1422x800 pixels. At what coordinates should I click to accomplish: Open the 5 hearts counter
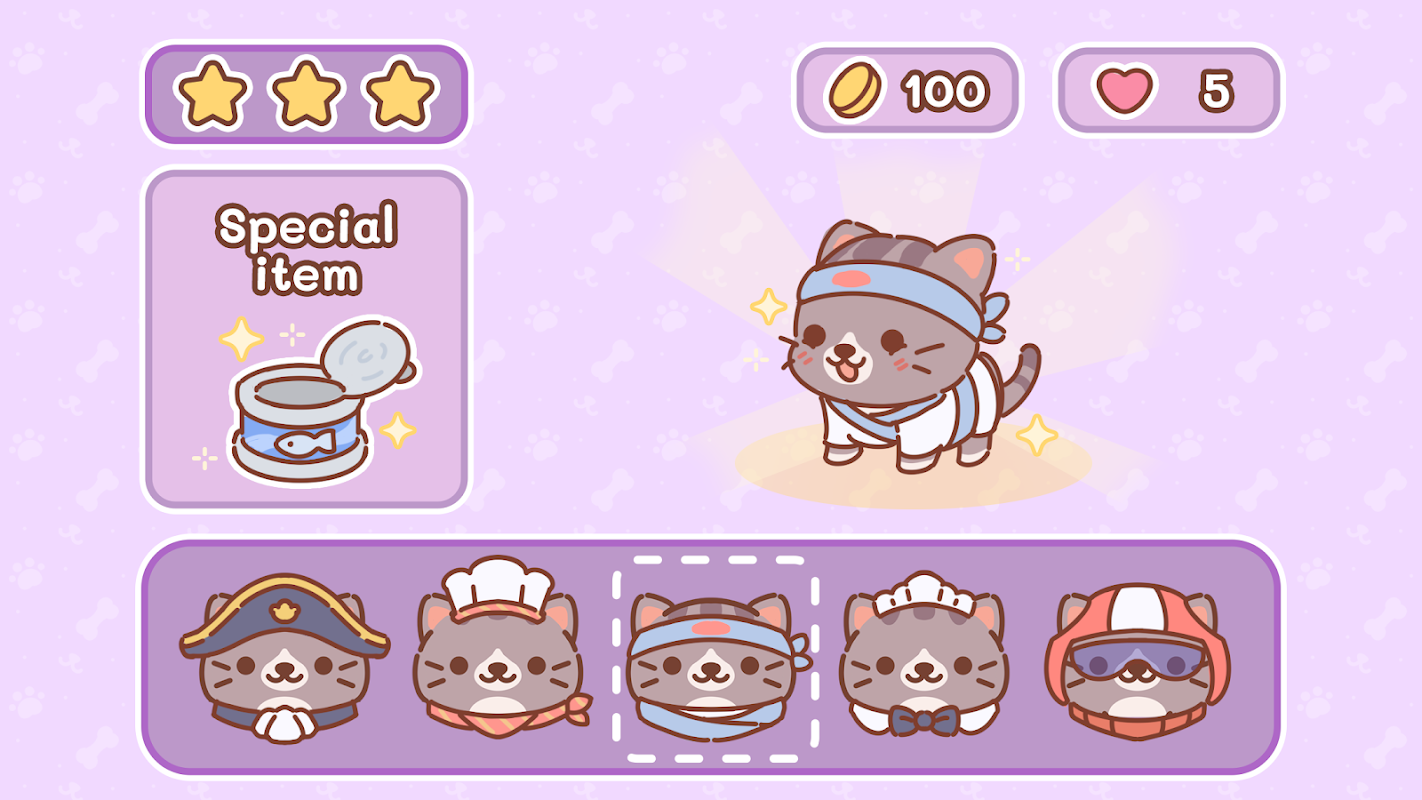[1169, 91]
